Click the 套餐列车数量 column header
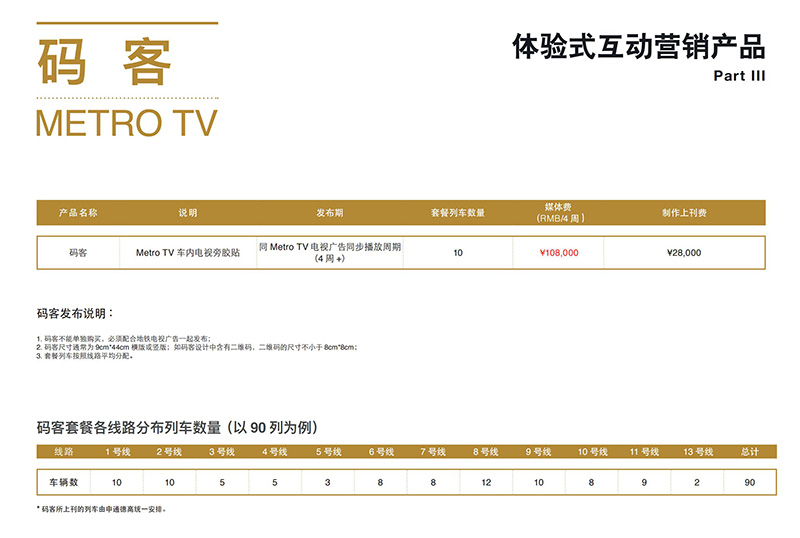Viewport: 800px width, 538px height. [458, 213]
